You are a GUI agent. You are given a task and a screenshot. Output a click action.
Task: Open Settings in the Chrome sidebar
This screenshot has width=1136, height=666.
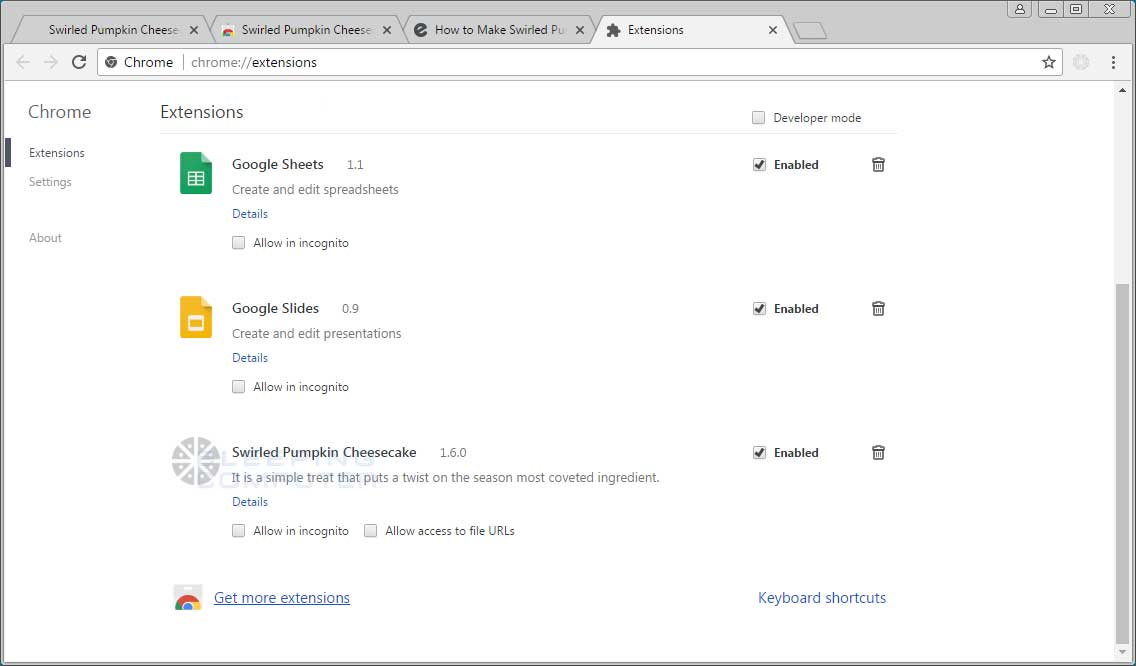coord(50,182)
